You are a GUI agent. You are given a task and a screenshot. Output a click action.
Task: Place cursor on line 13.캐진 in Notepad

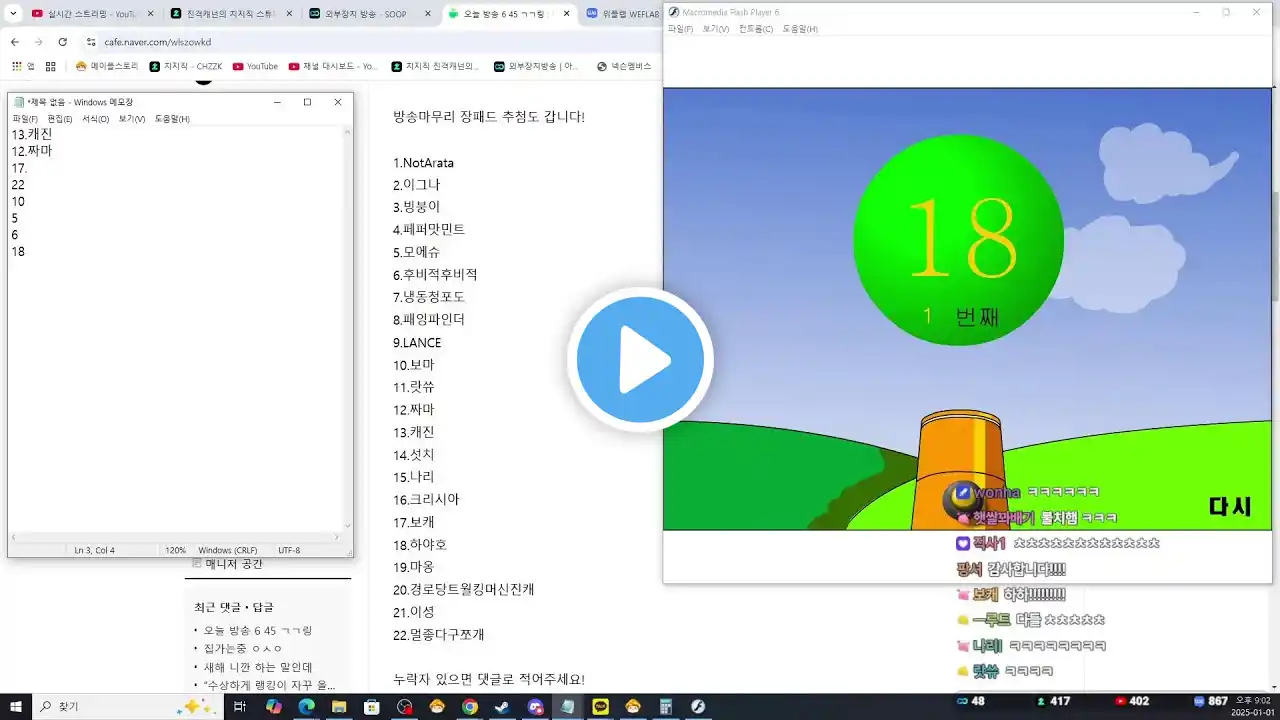coord(32,134)
